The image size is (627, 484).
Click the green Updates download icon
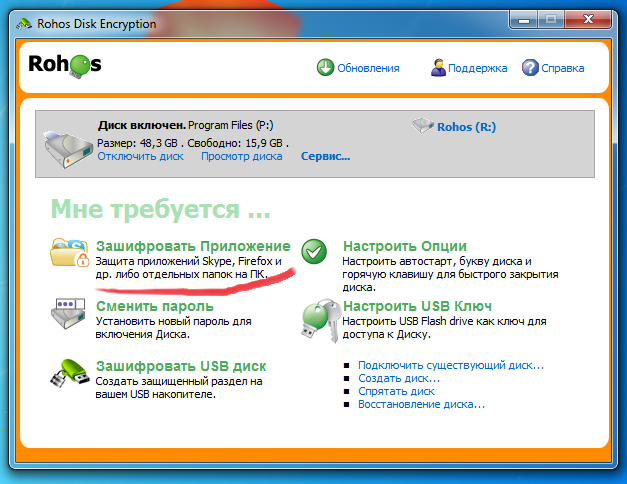pos(325,67)
